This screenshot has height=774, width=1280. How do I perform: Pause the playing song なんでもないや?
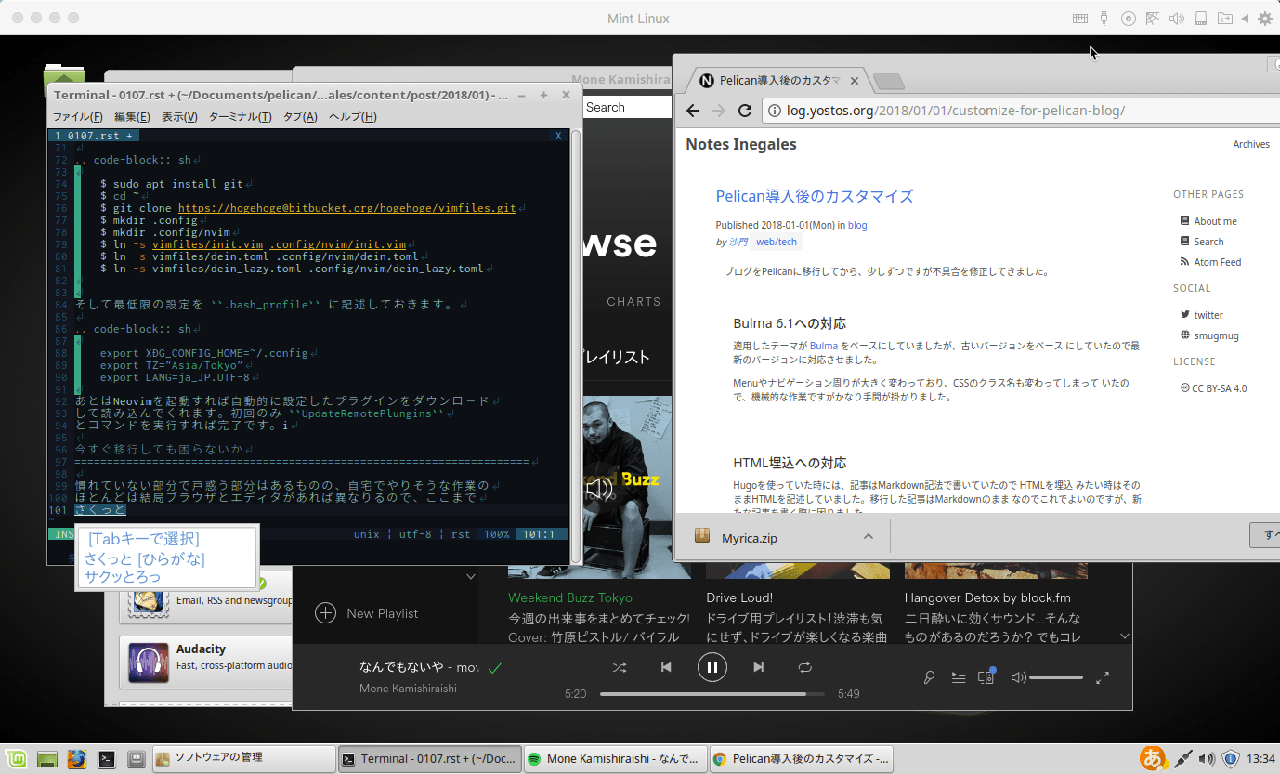[712, 667]
